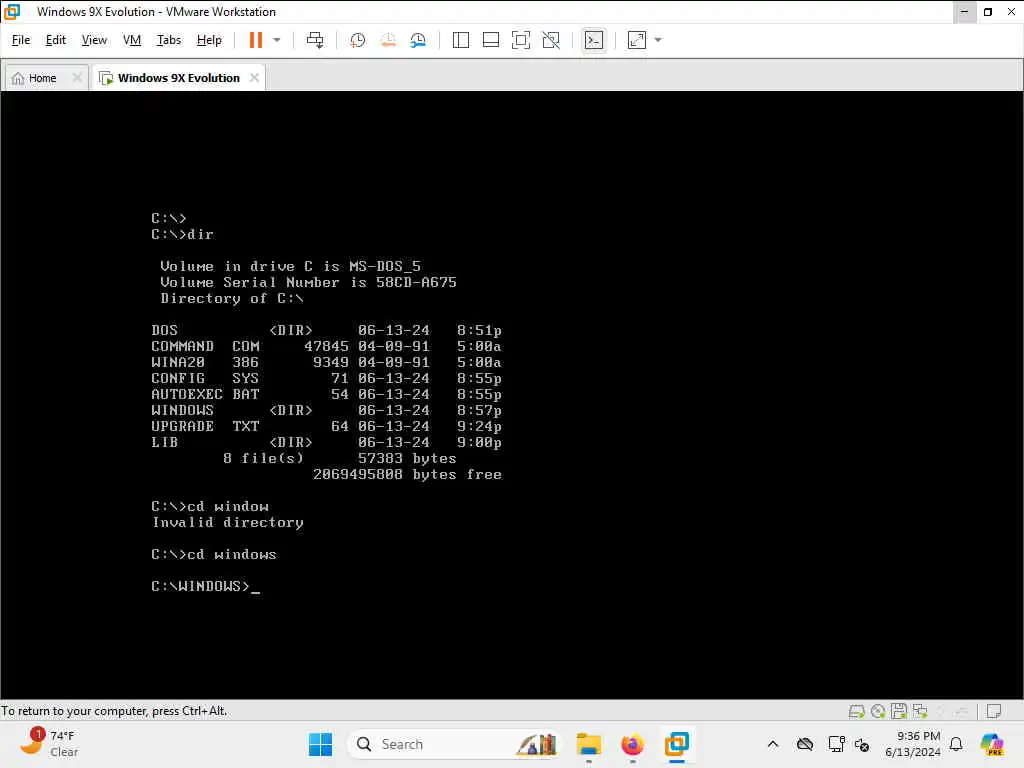Revert virtual machine to snapshot icon
1024x768 pixels.
click(x=388, y=40)
